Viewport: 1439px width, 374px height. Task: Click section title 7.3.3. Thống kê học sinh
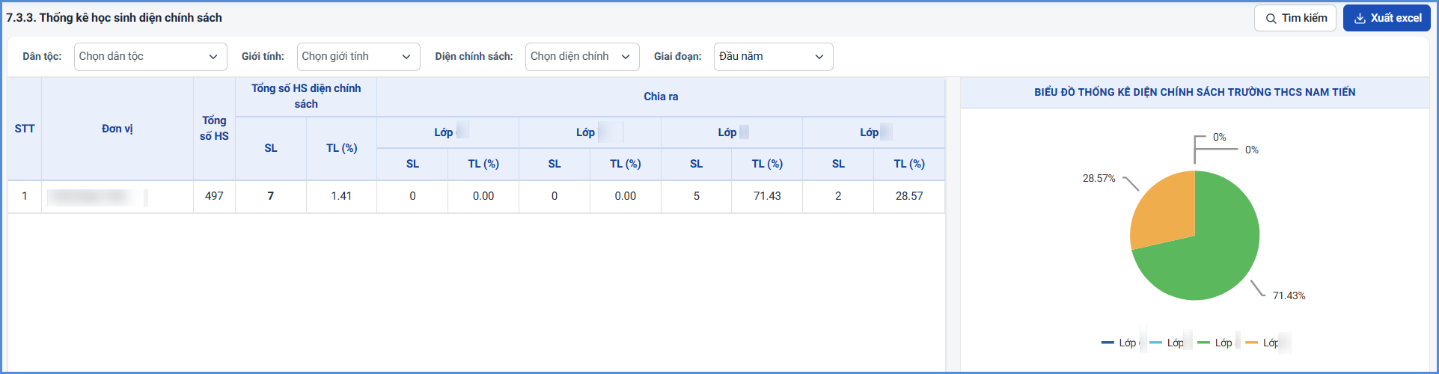coord(114,18)
